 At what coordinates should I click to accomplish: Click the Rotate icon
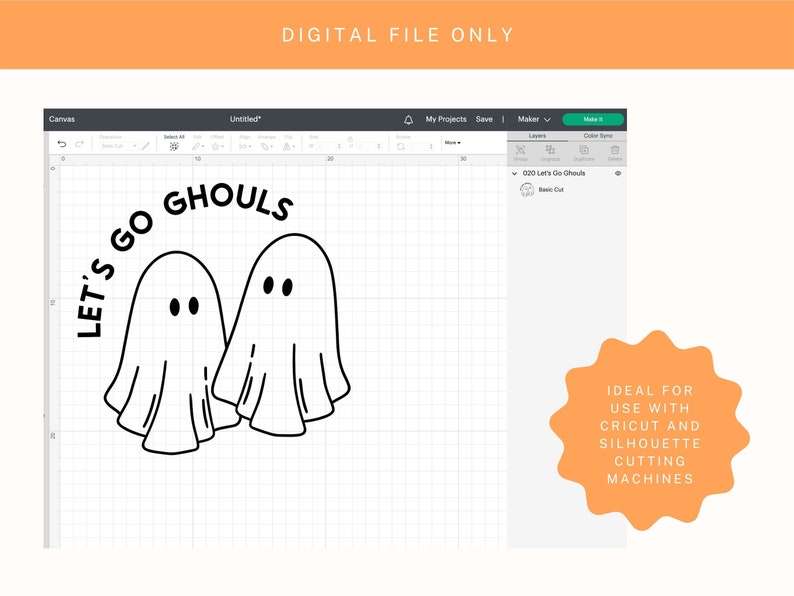pyautogui.click(x=401, y=146)
